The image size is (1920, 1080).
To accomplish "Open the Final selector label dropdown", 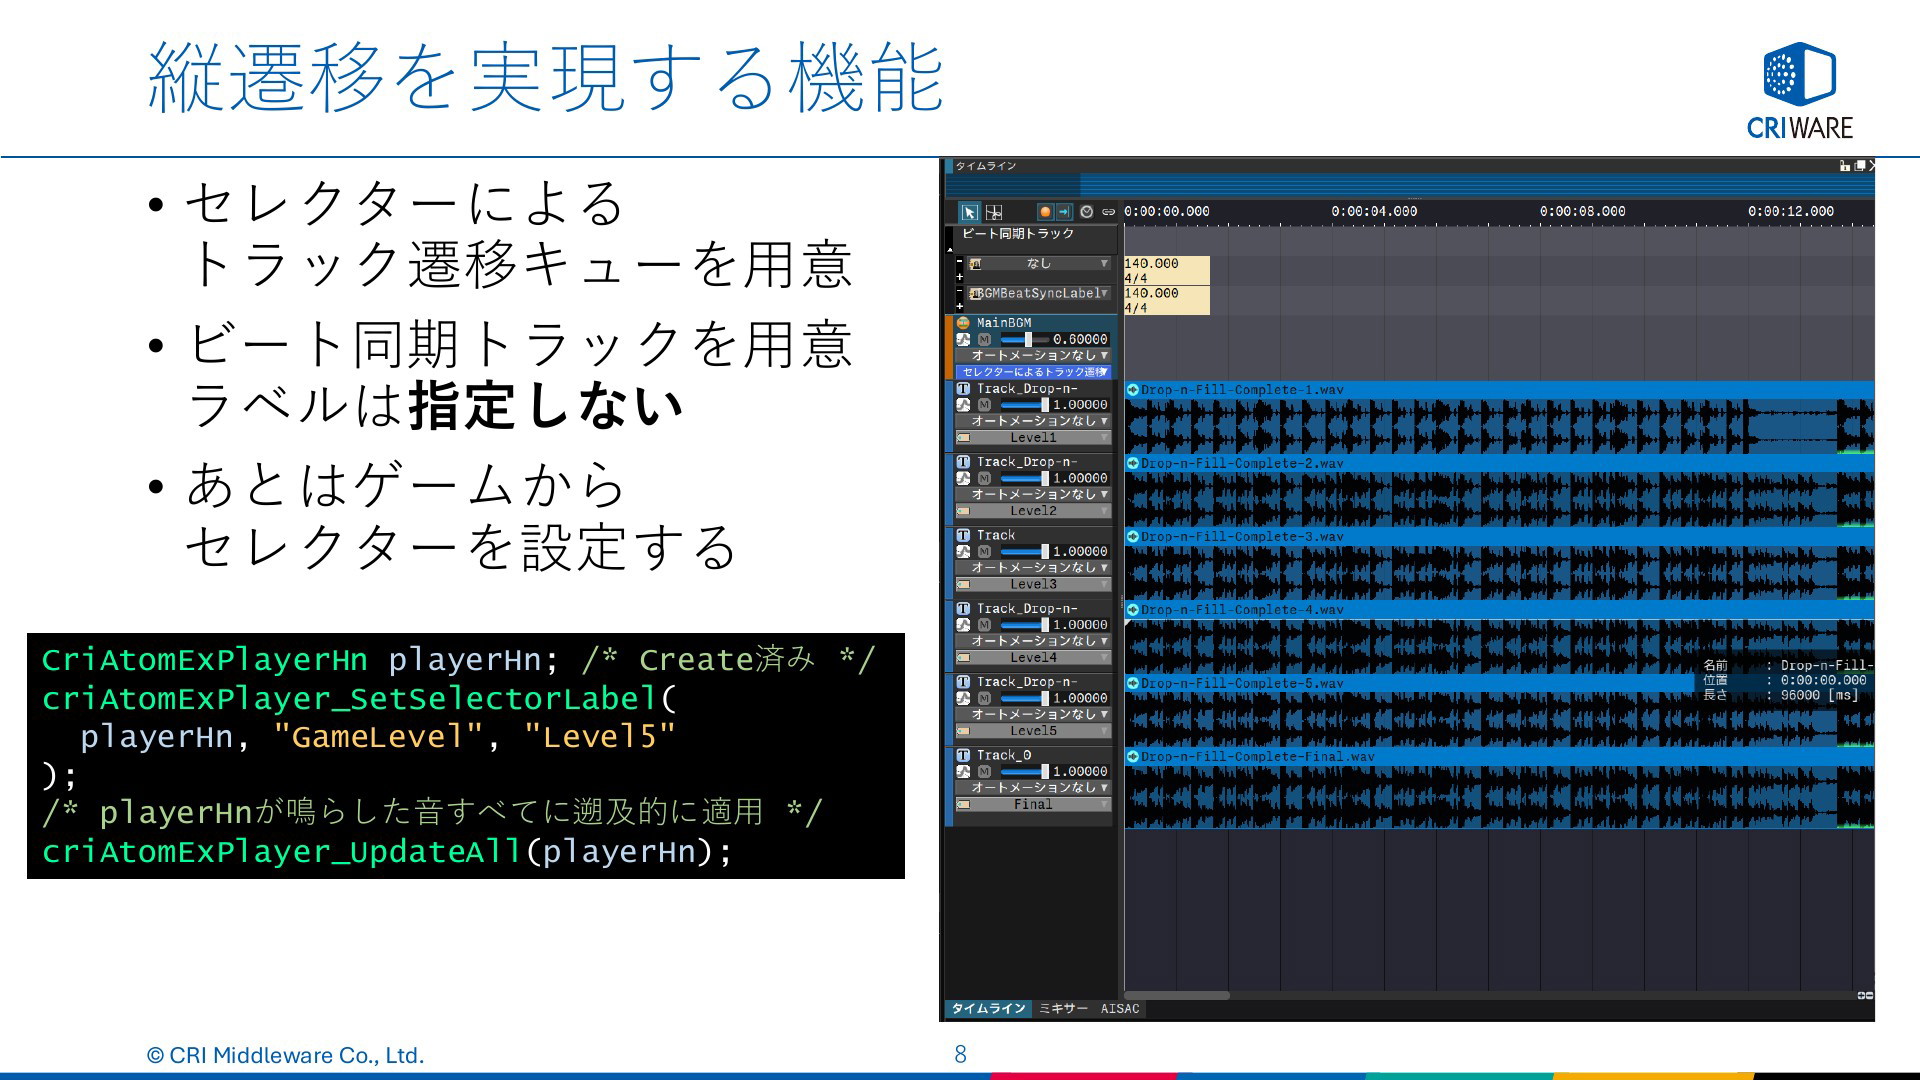I will [1034, 804].
